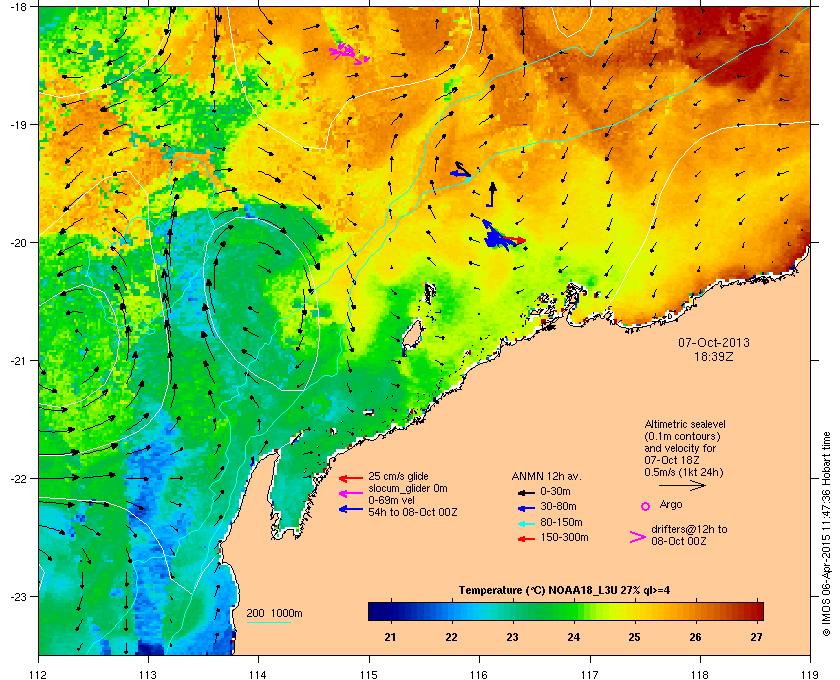
Task: Click the longitude 119 axis label
Action: click(x=810, y=674)
